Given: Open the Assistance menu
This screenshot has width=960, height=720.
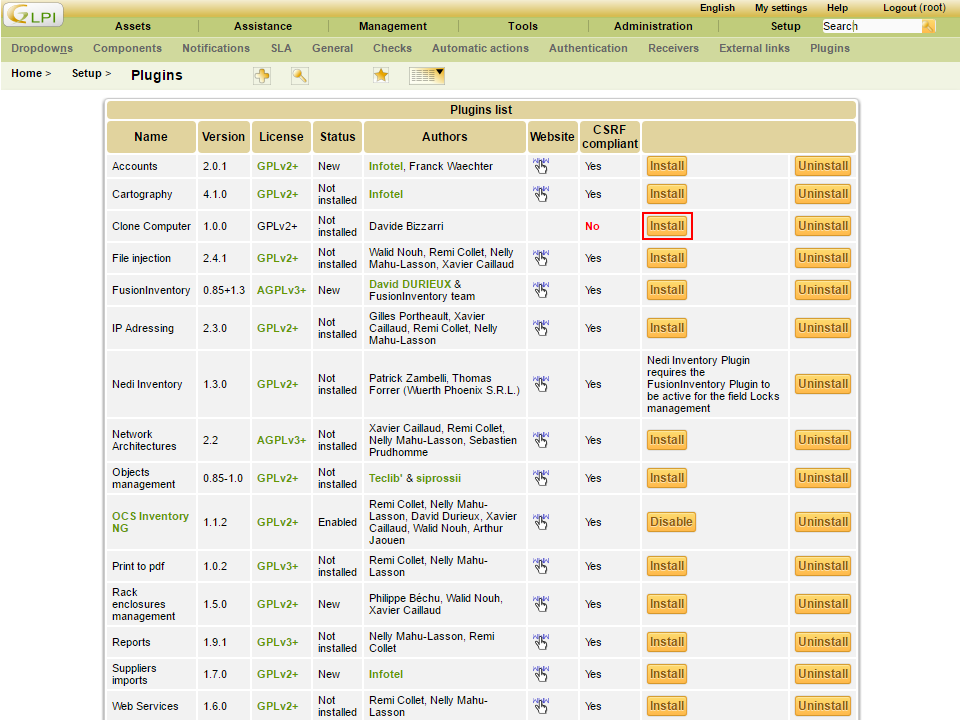Looking at the screenshot, I should (263, 26).
